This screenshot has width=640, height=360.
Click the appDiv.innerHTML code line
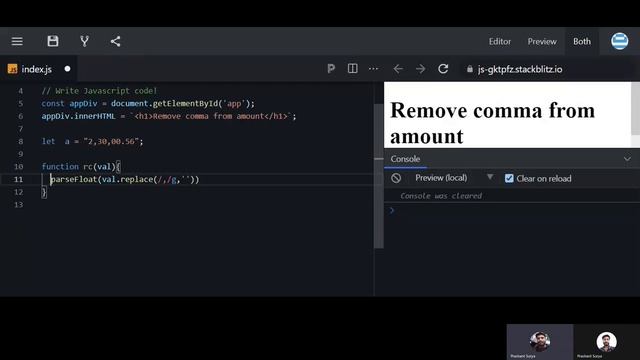[169, 116]
